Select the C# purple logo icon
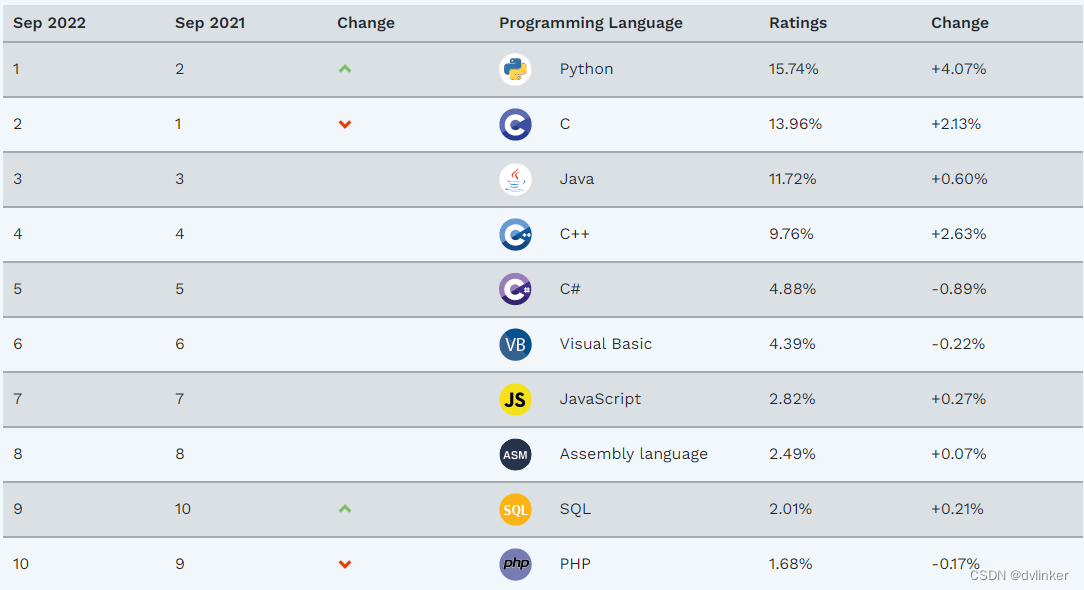1084x590 pixels. (x=515, y=289)
